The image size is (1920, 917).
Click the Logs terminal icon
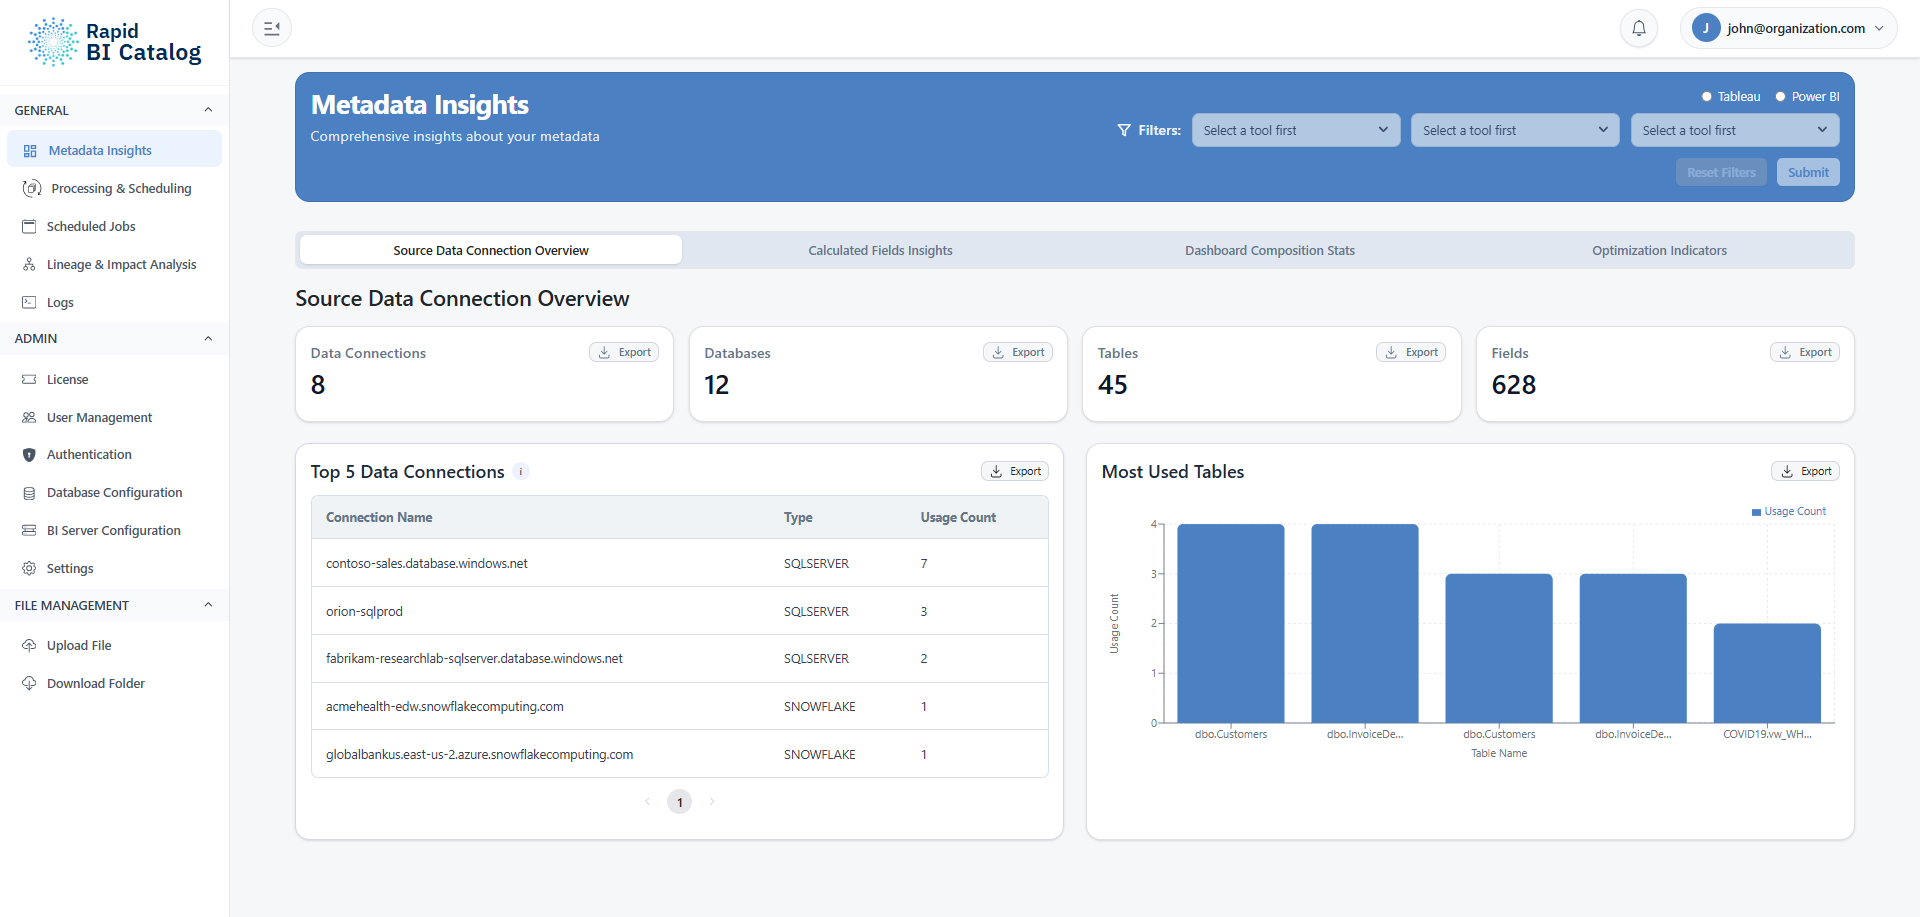tap(29, 302)
